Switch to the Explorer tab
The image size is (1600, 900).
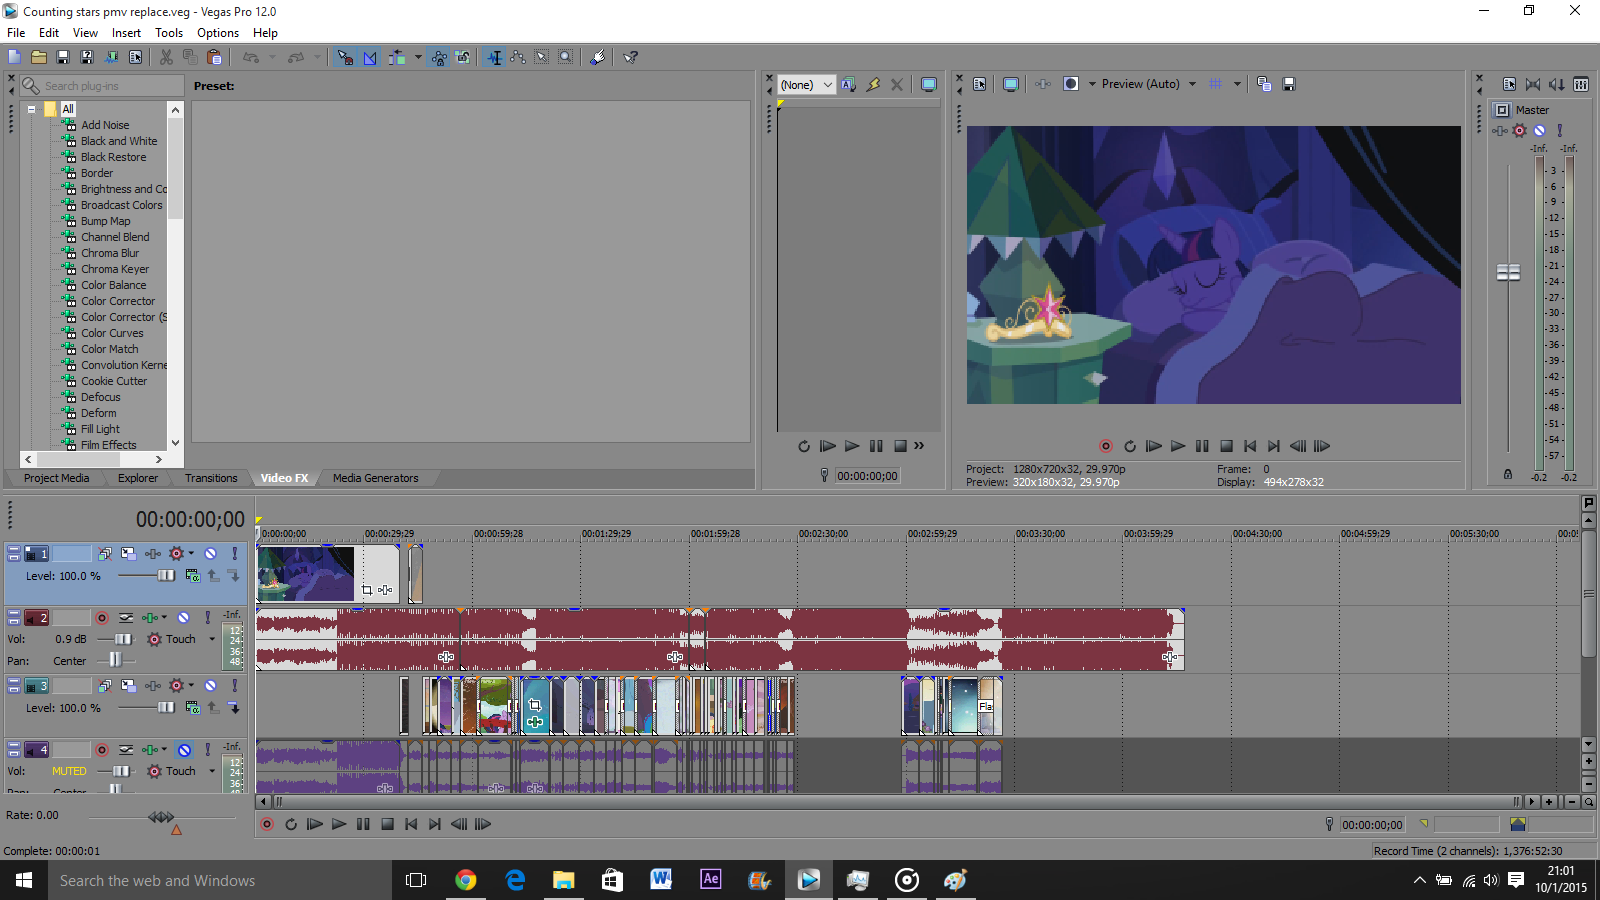coord(138,478)
